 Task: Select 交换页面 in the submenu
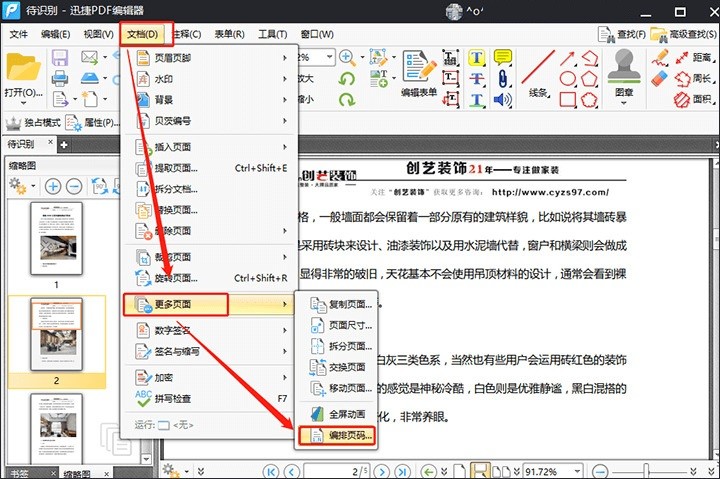(x=336, y=367)
